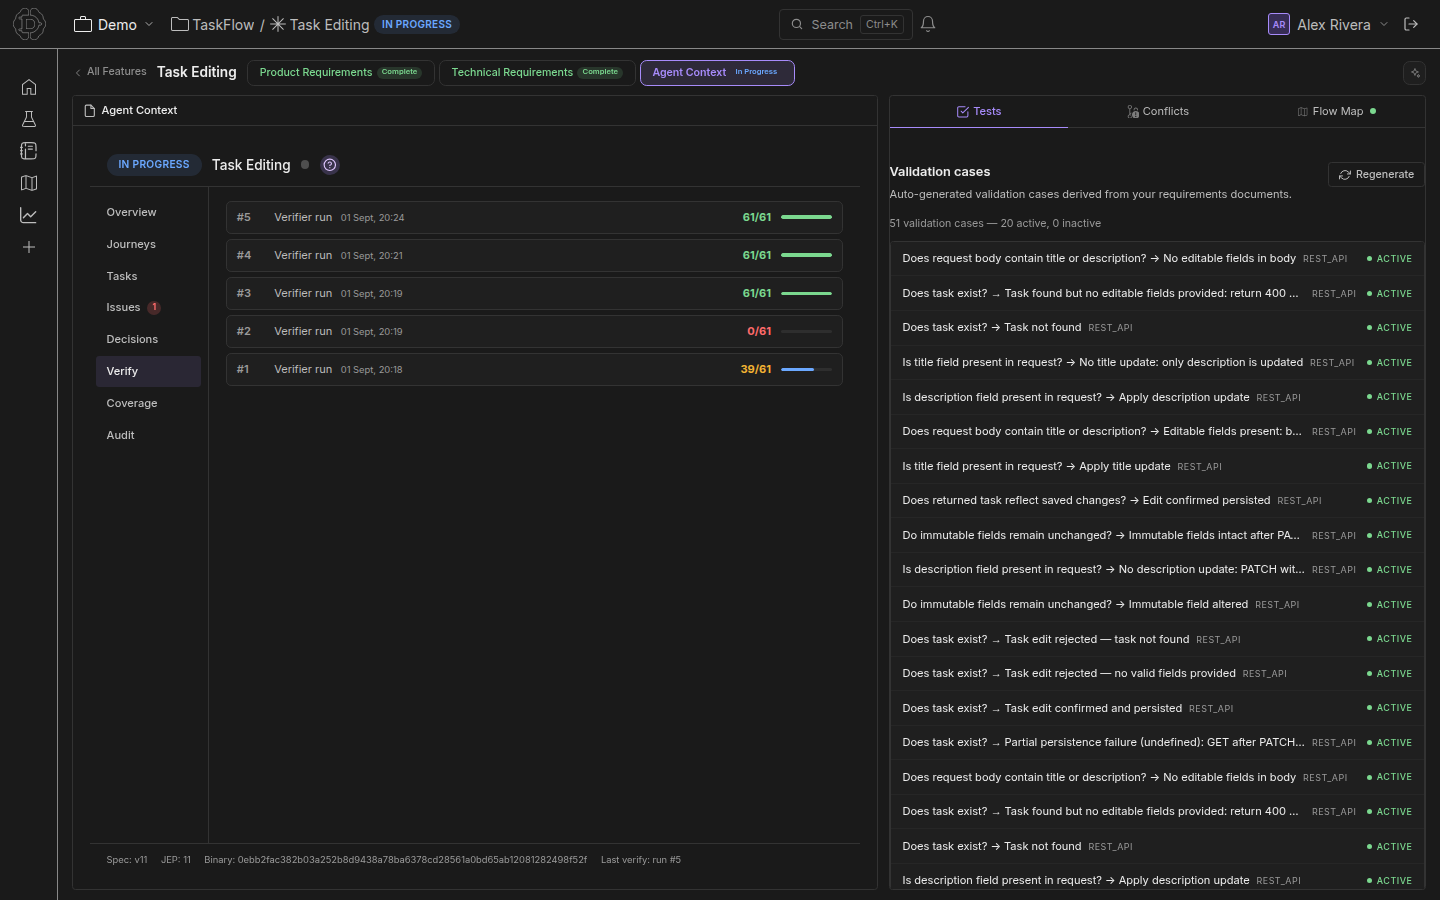Open Audit in the feature navigation
Image resolution: width=1440 pixels, height=900 pixels.
(x=148, y=435)
